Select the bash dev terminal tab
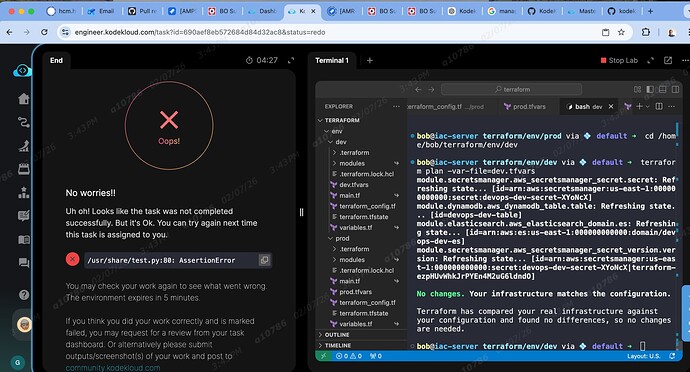The height and width of the screenshot is (372, 690). point(588,107)
